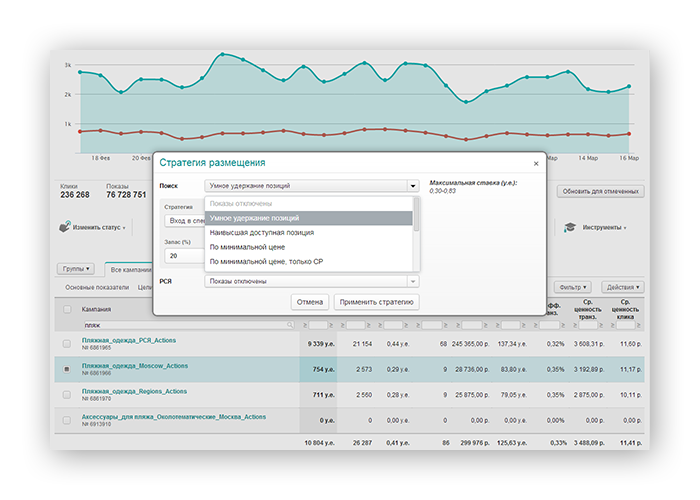Open the Фильтр dropdown button
The width and height of the screenshot is (700, 500).
[572, 287]
